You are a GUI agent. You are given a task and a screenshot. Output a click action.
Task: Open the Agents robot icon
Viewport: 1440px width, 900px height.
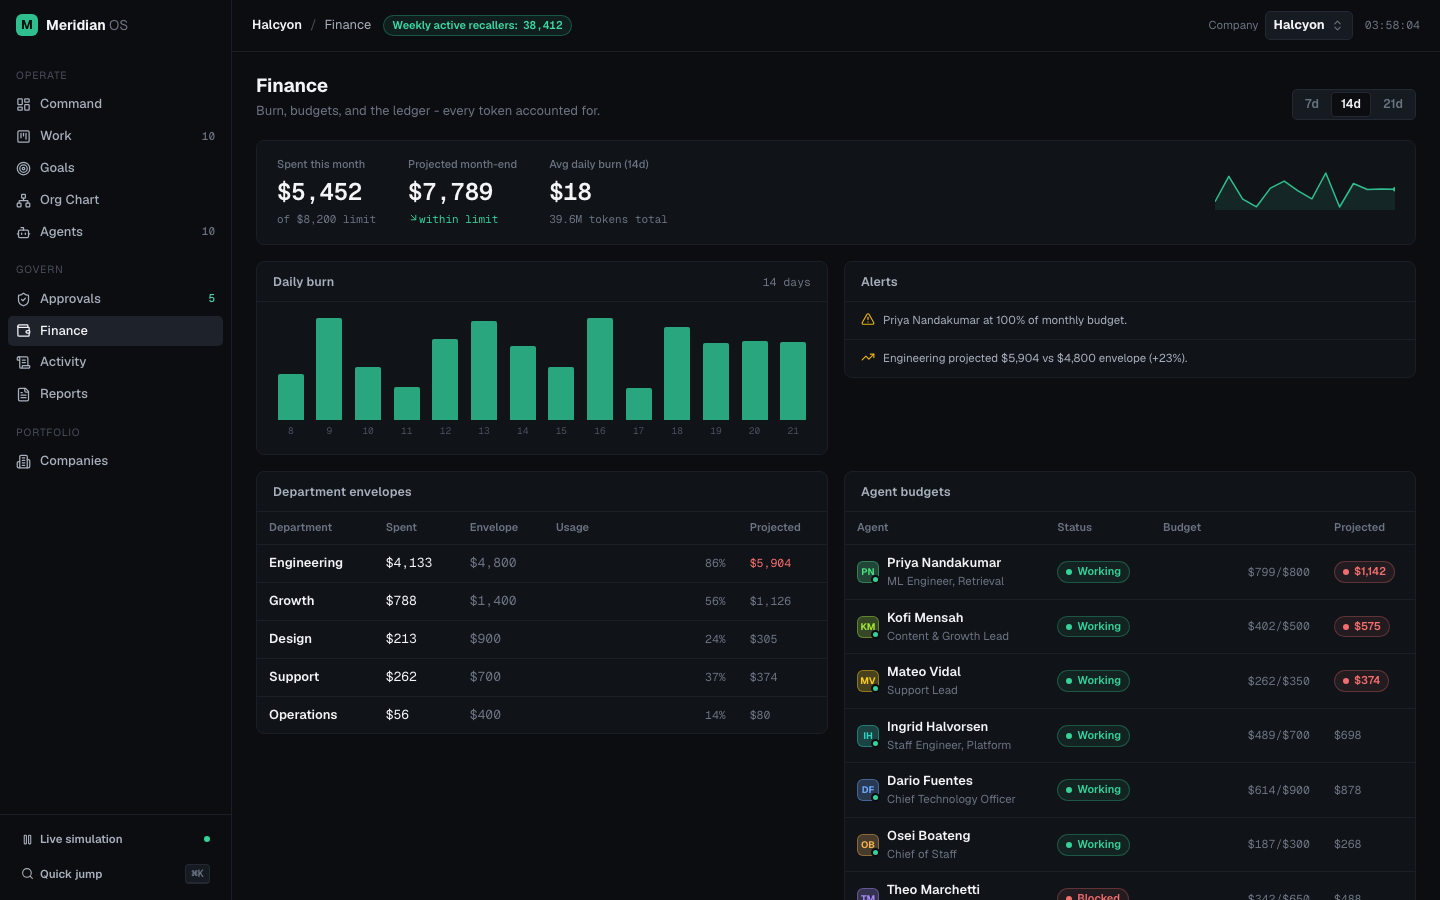coord(23,232)
